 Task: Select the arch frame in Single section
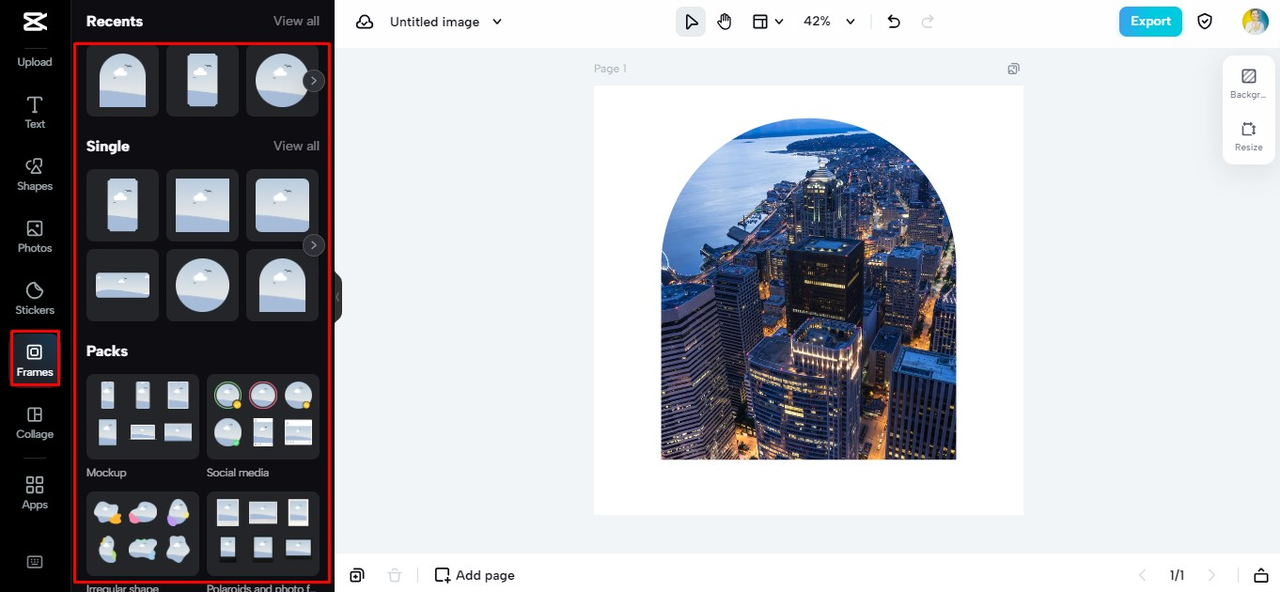point(282,285)
